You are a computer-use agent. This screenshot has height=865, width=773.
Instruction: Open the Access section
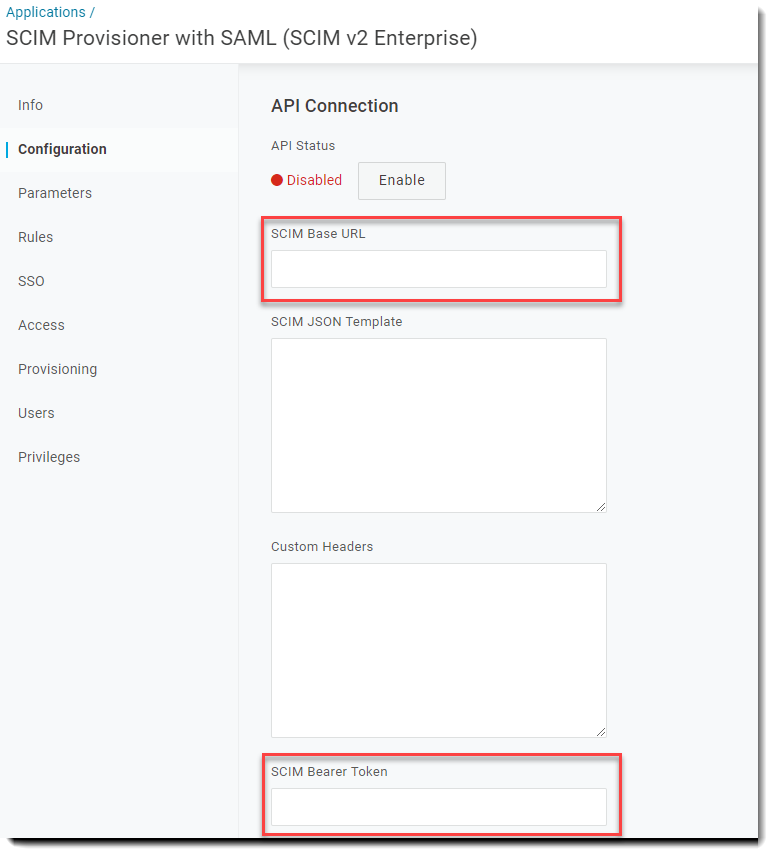41,325
